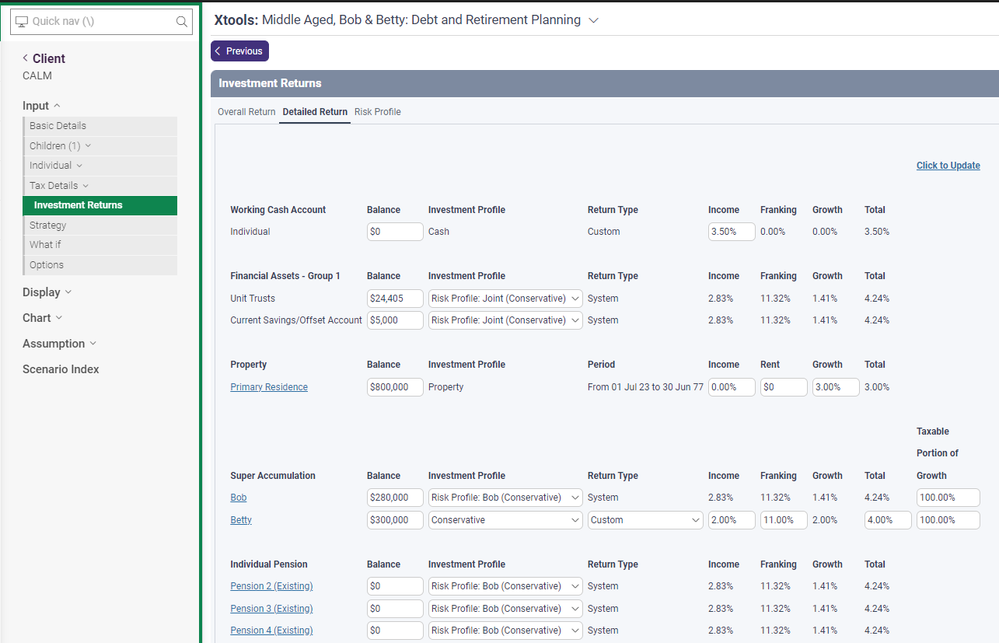Switch to the Overall Return tab
This screenshot has height=643, width=999.
[246, 112]
